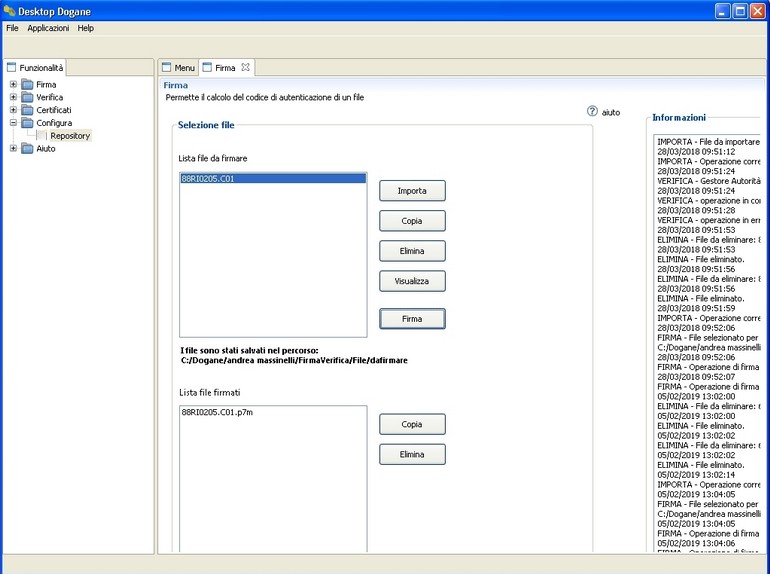Click the aiuto question mark icon

pos(592,111)
